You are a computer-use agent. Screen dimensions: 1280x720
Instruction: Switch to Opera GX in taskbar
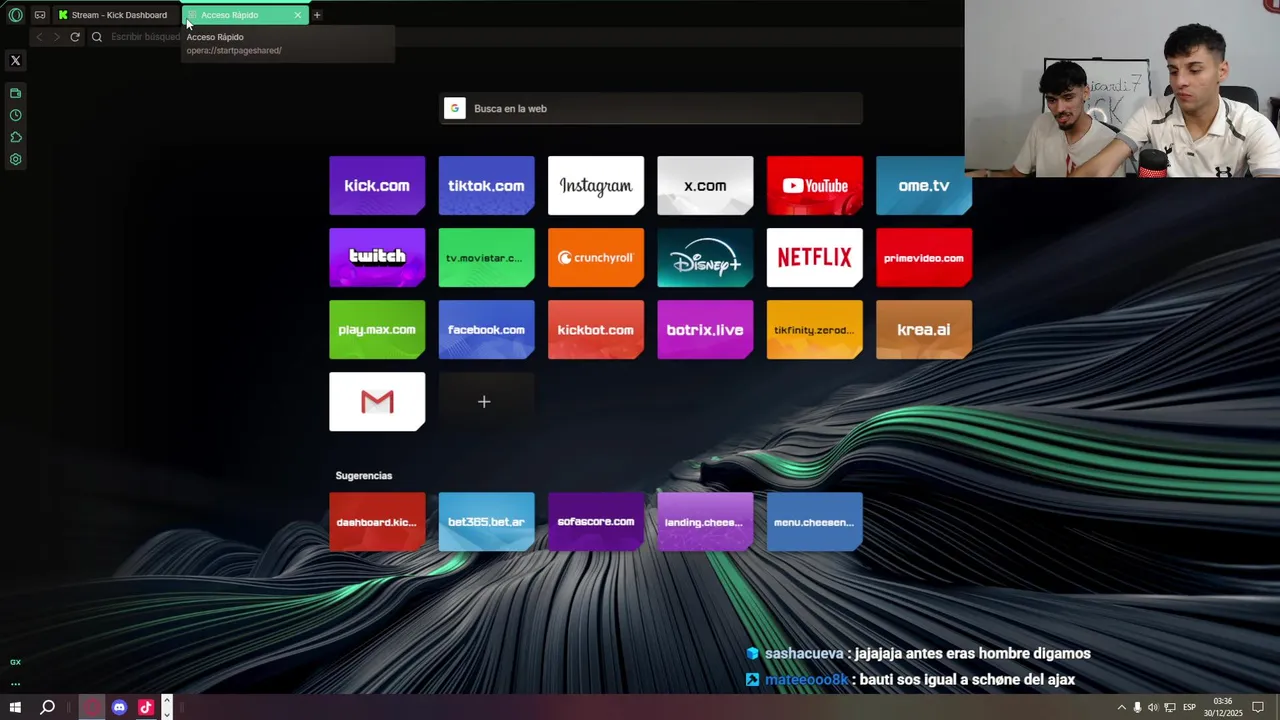93,707
